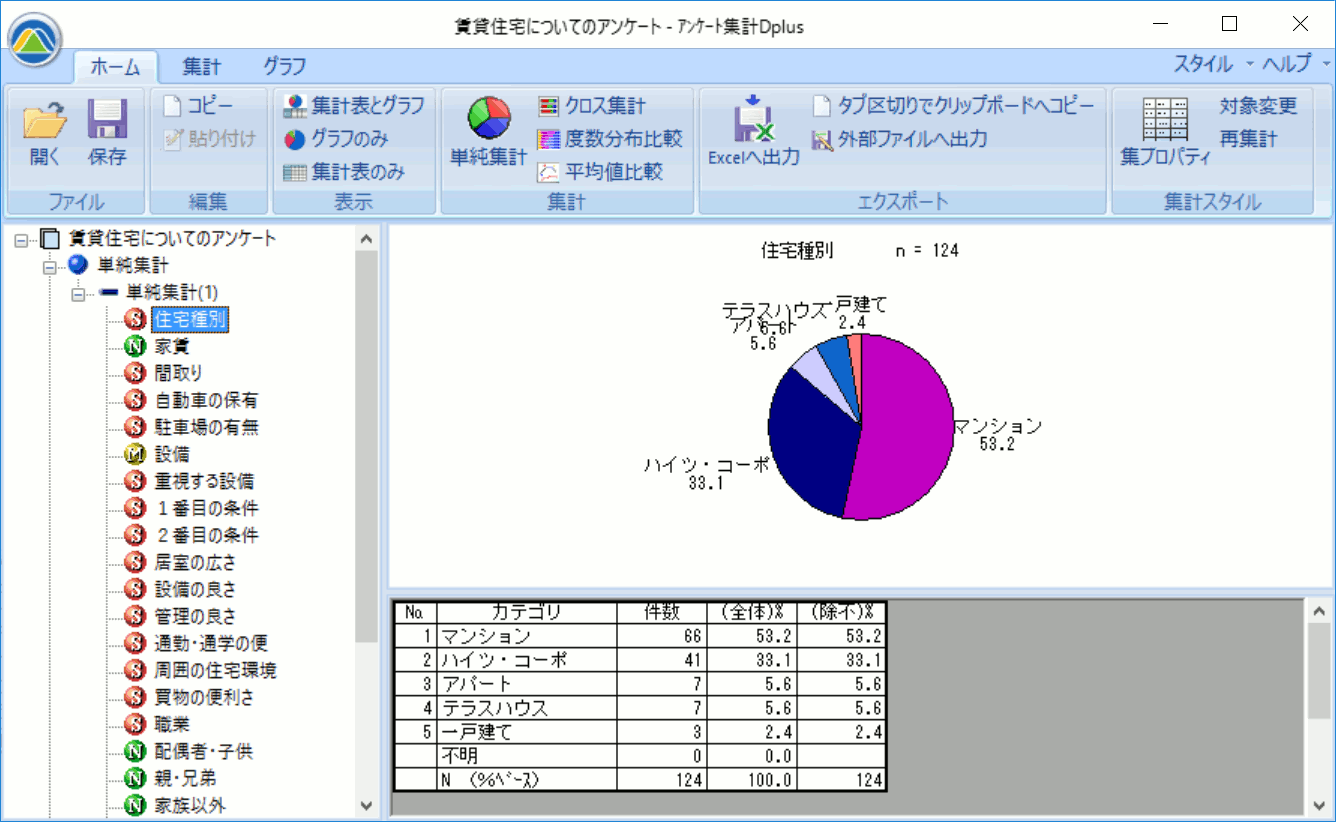Click 外部ファイルへ出力 export
The height and width of the screenshot is (822, 1336).
coord(899,138)
